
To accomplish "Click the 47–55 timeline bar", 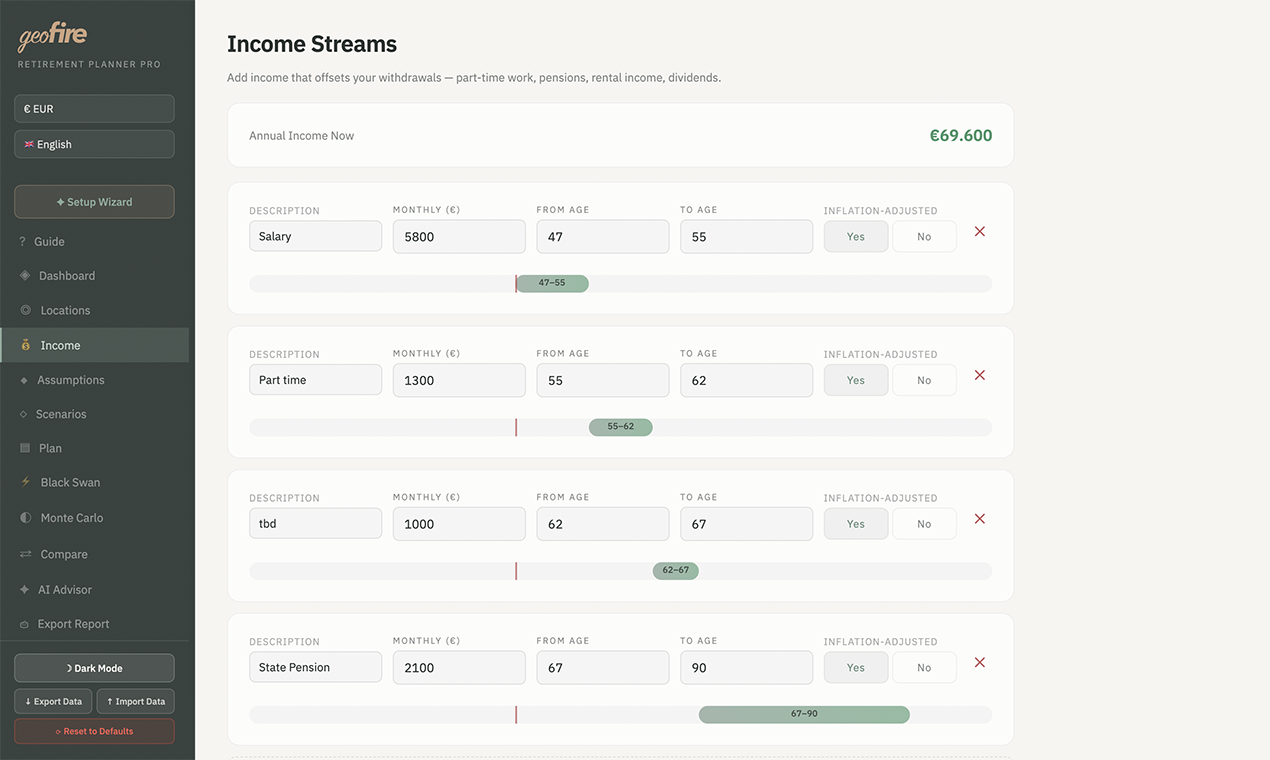I will [552, 283].
